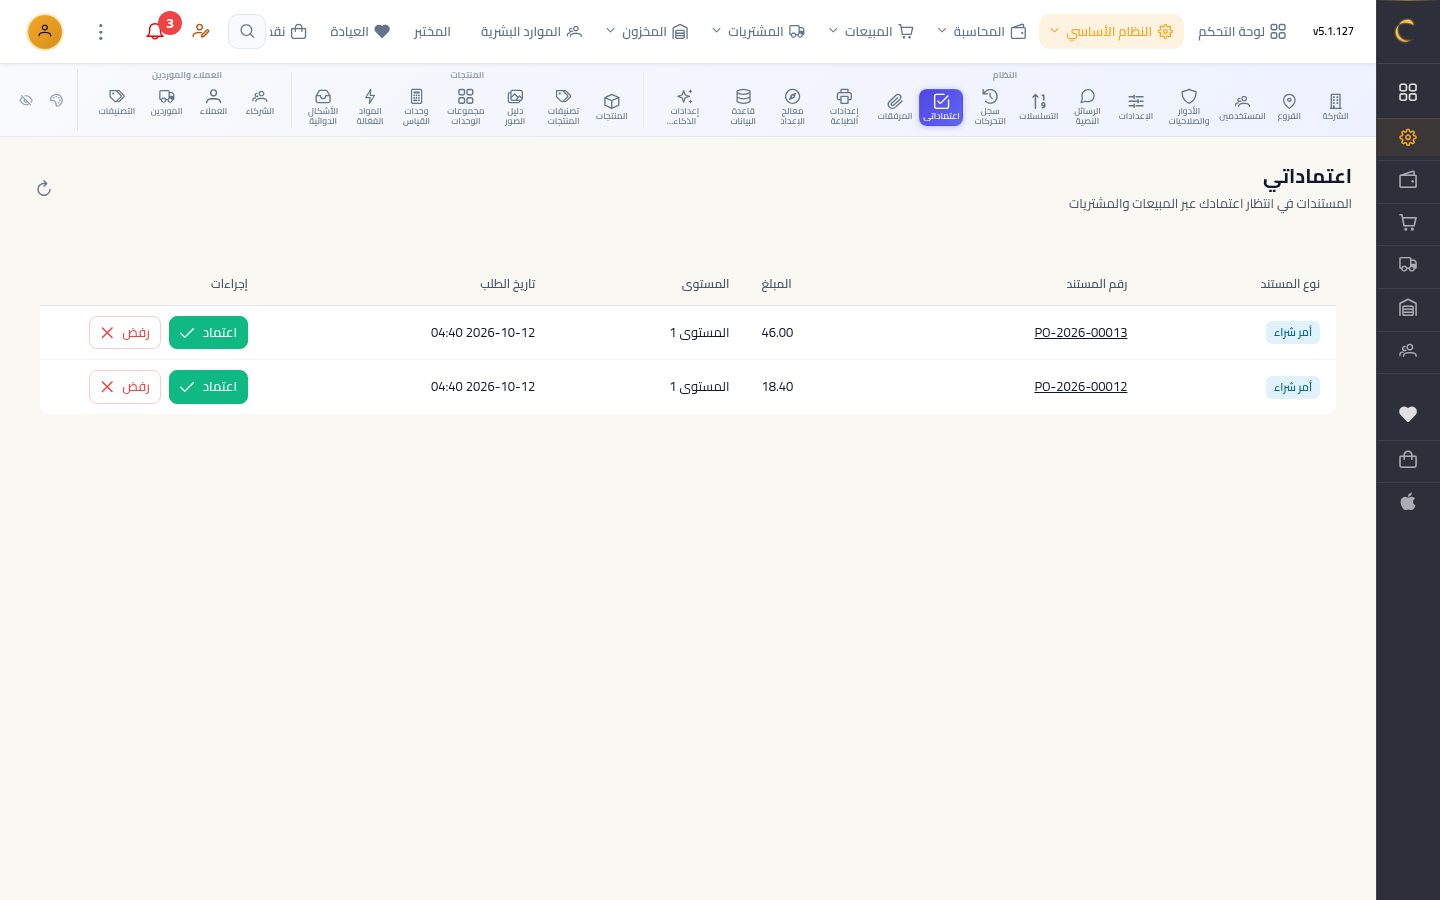Open الموردين (Suppliers) truck icon
1440x900 pixels.
click(x=167, y=102)
